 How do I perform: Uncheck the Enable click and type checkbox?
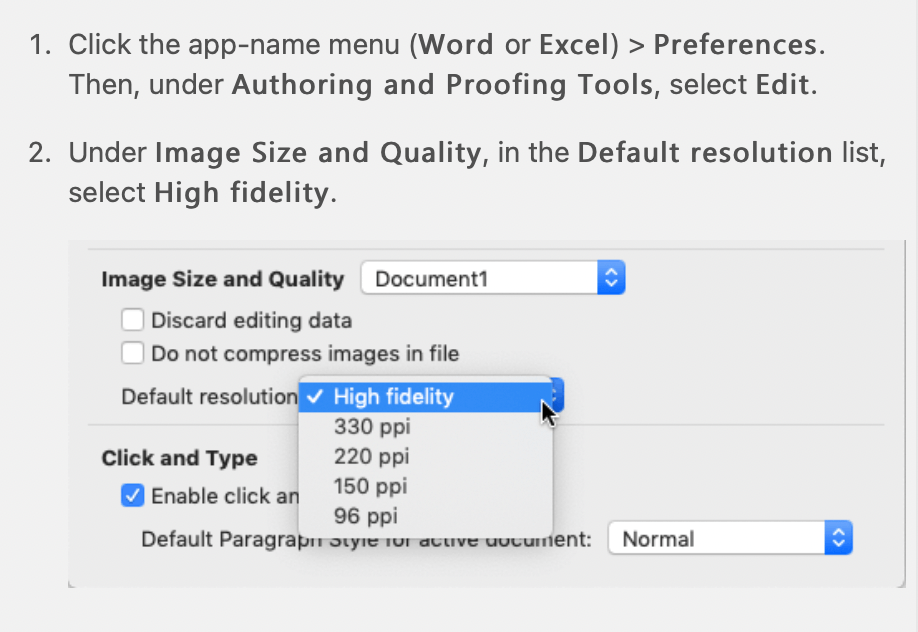(132, 496)
